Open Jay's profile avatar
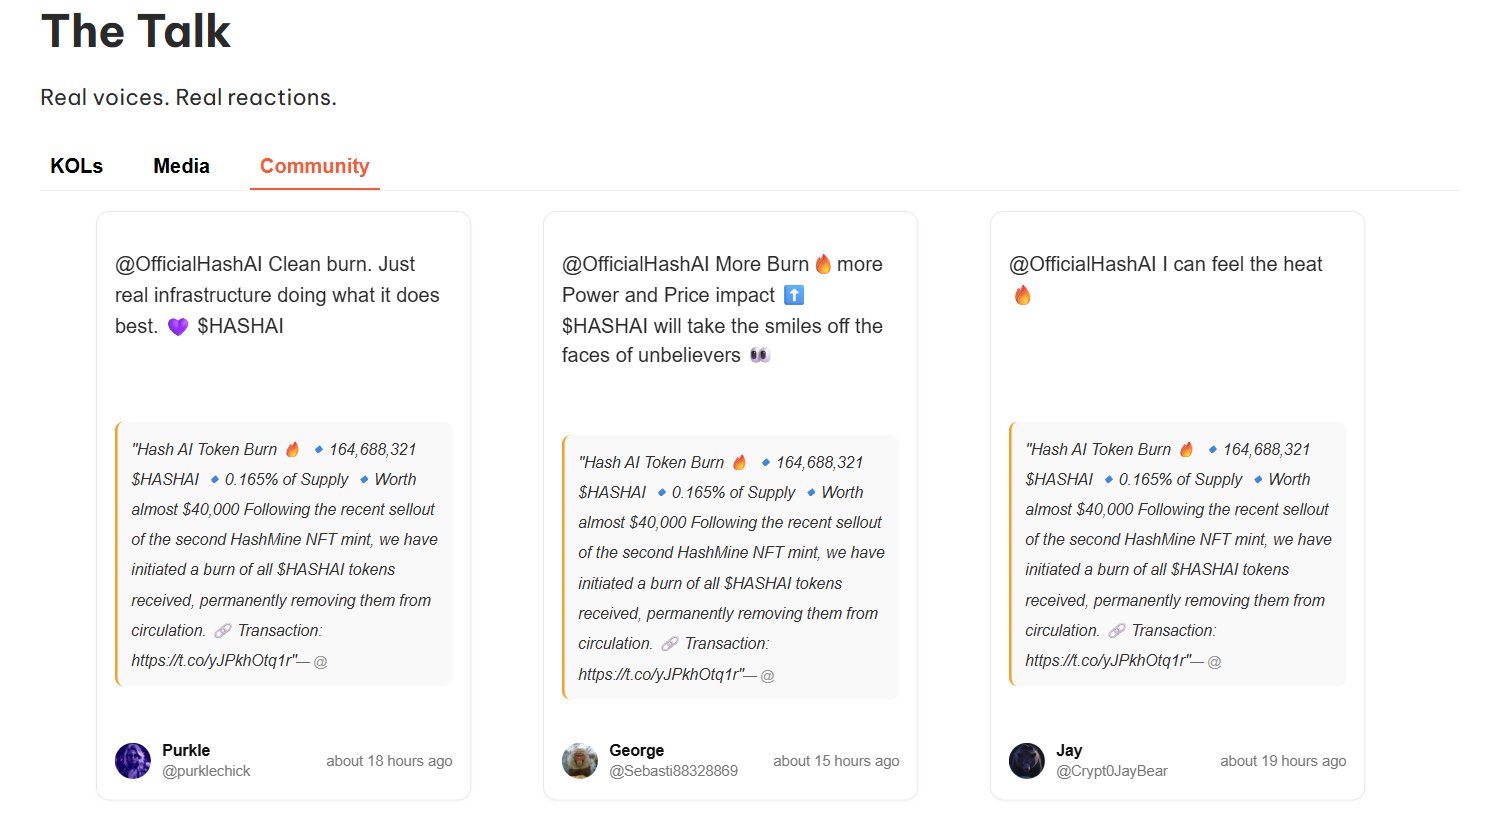This screenshot has width=1500, height=822. tap(1027, 761)
